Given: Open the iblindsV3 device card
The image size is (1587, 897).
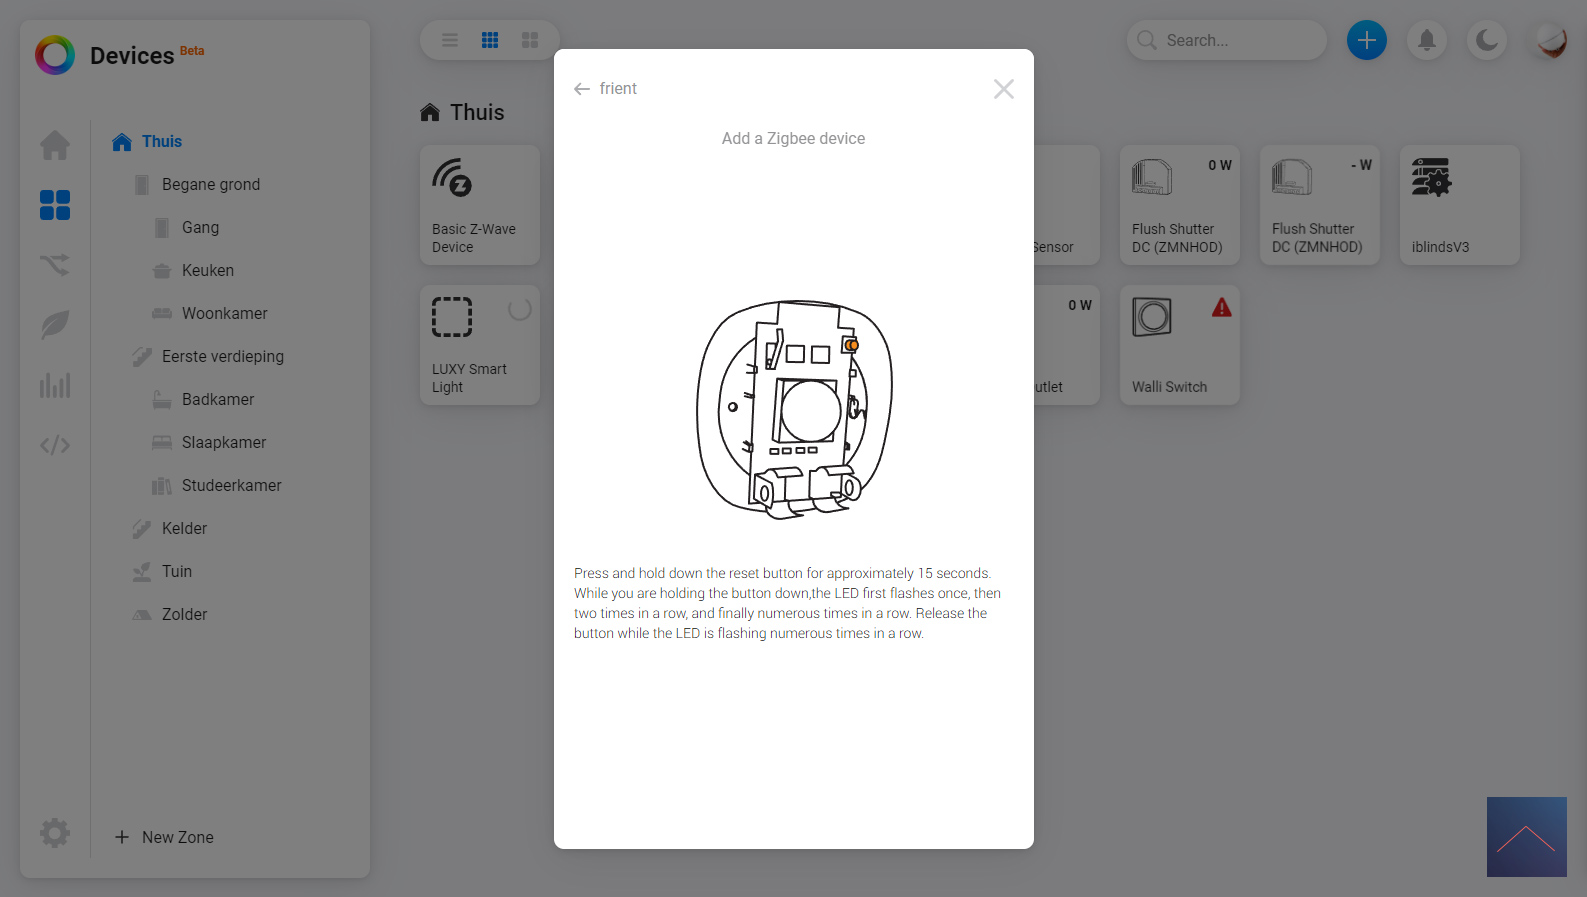Looking at the screenshot, I should [1460, 205].
